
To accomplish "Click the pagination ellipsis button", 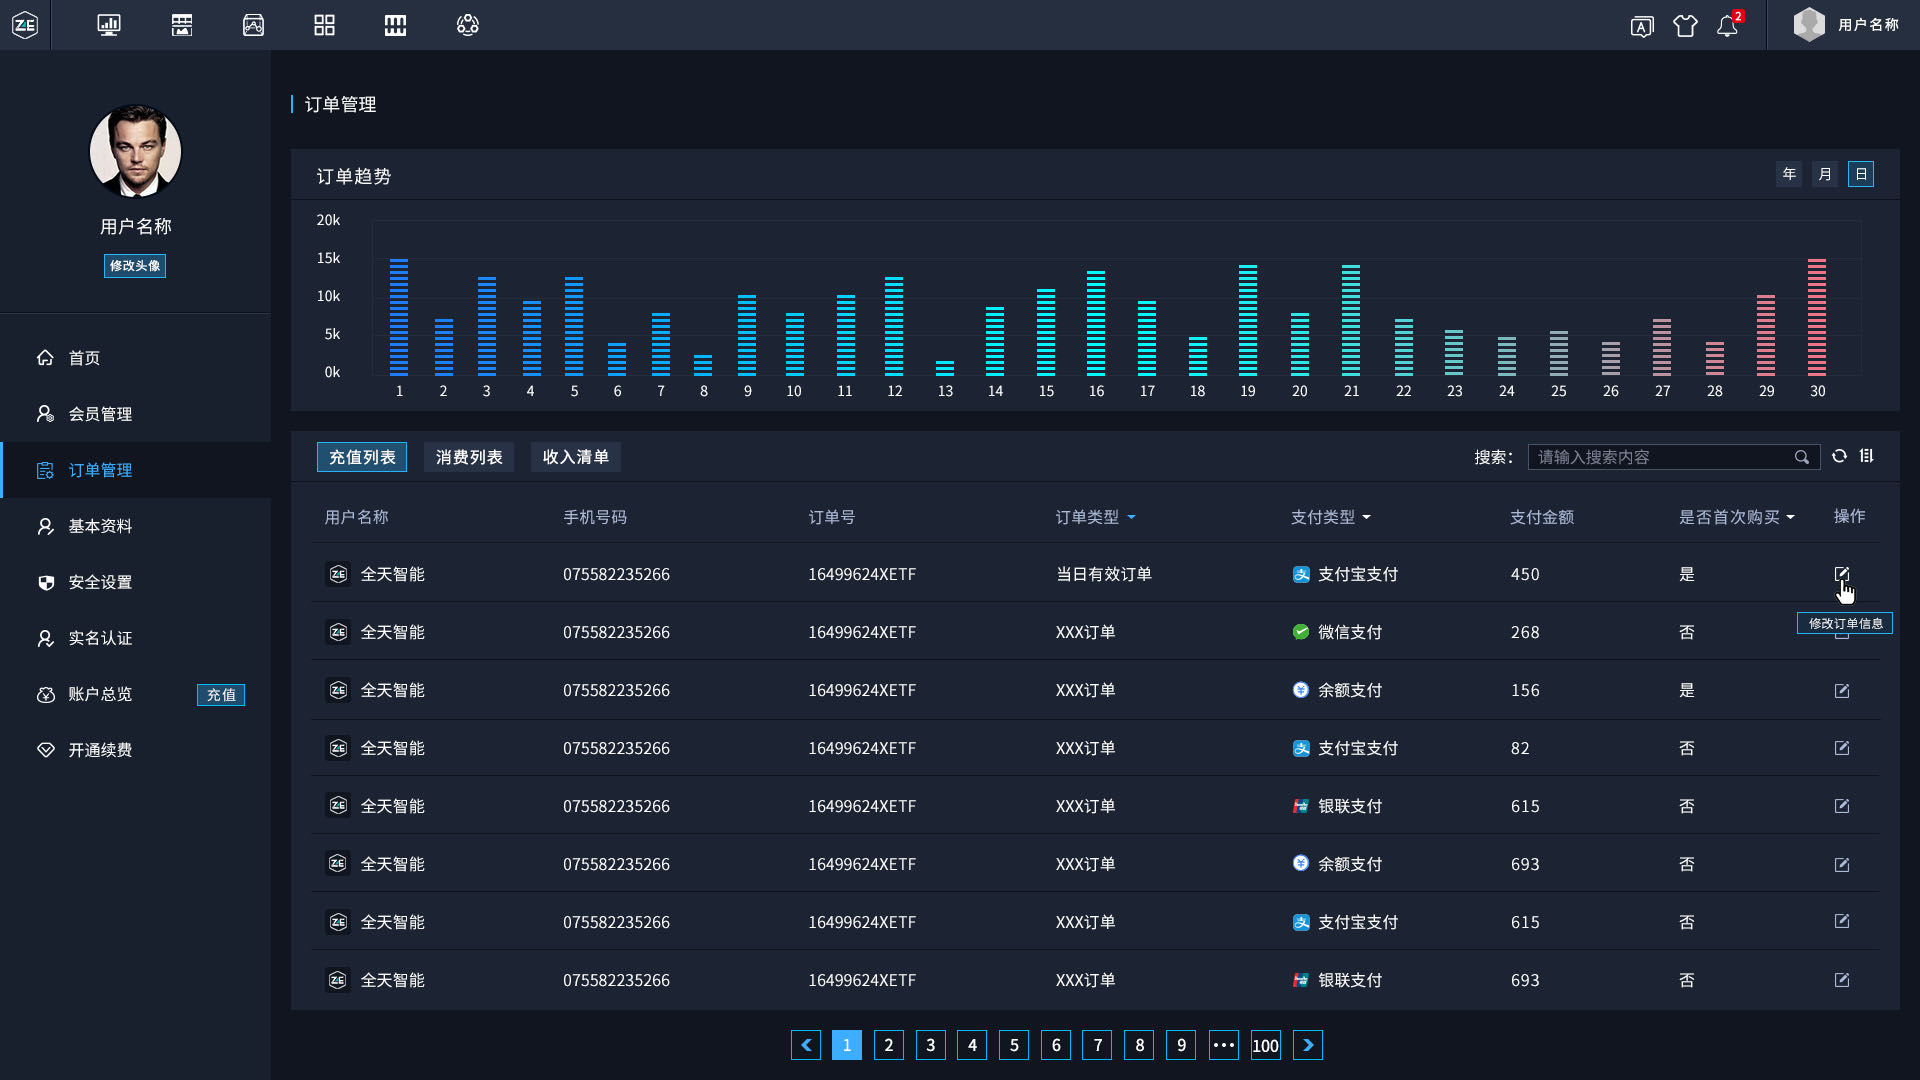I will [x=1224, y=1045].
